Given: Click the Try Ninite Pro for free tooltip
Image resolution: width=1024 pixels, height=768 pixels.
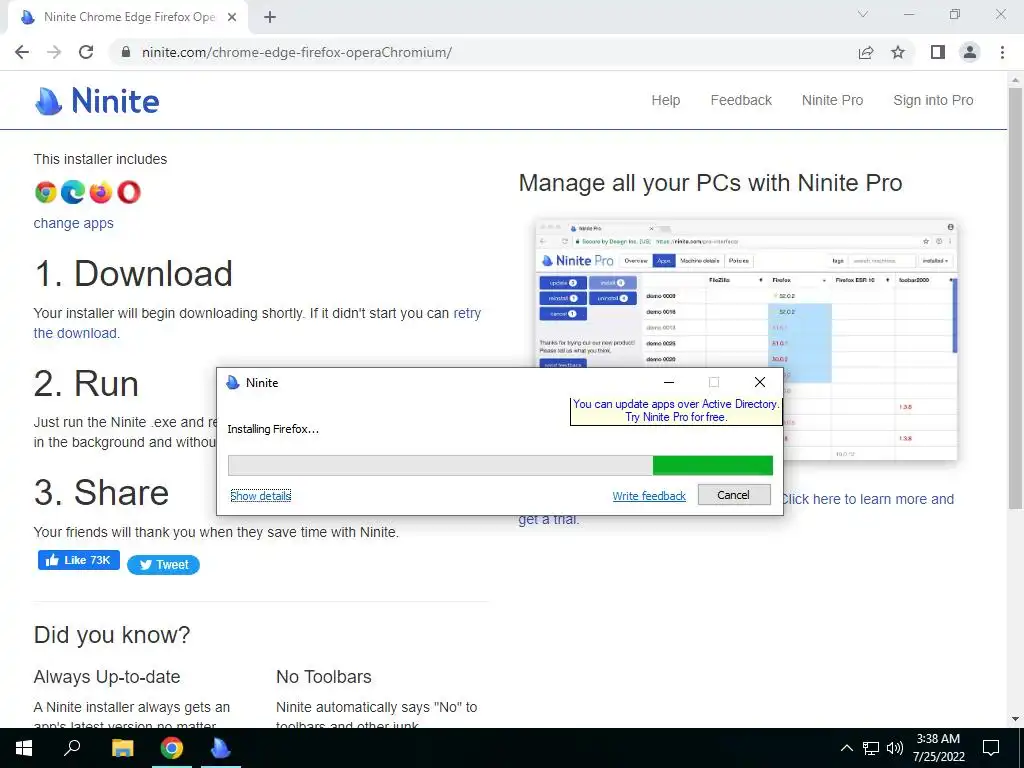Looking at the screenshot, I should 676,411.
